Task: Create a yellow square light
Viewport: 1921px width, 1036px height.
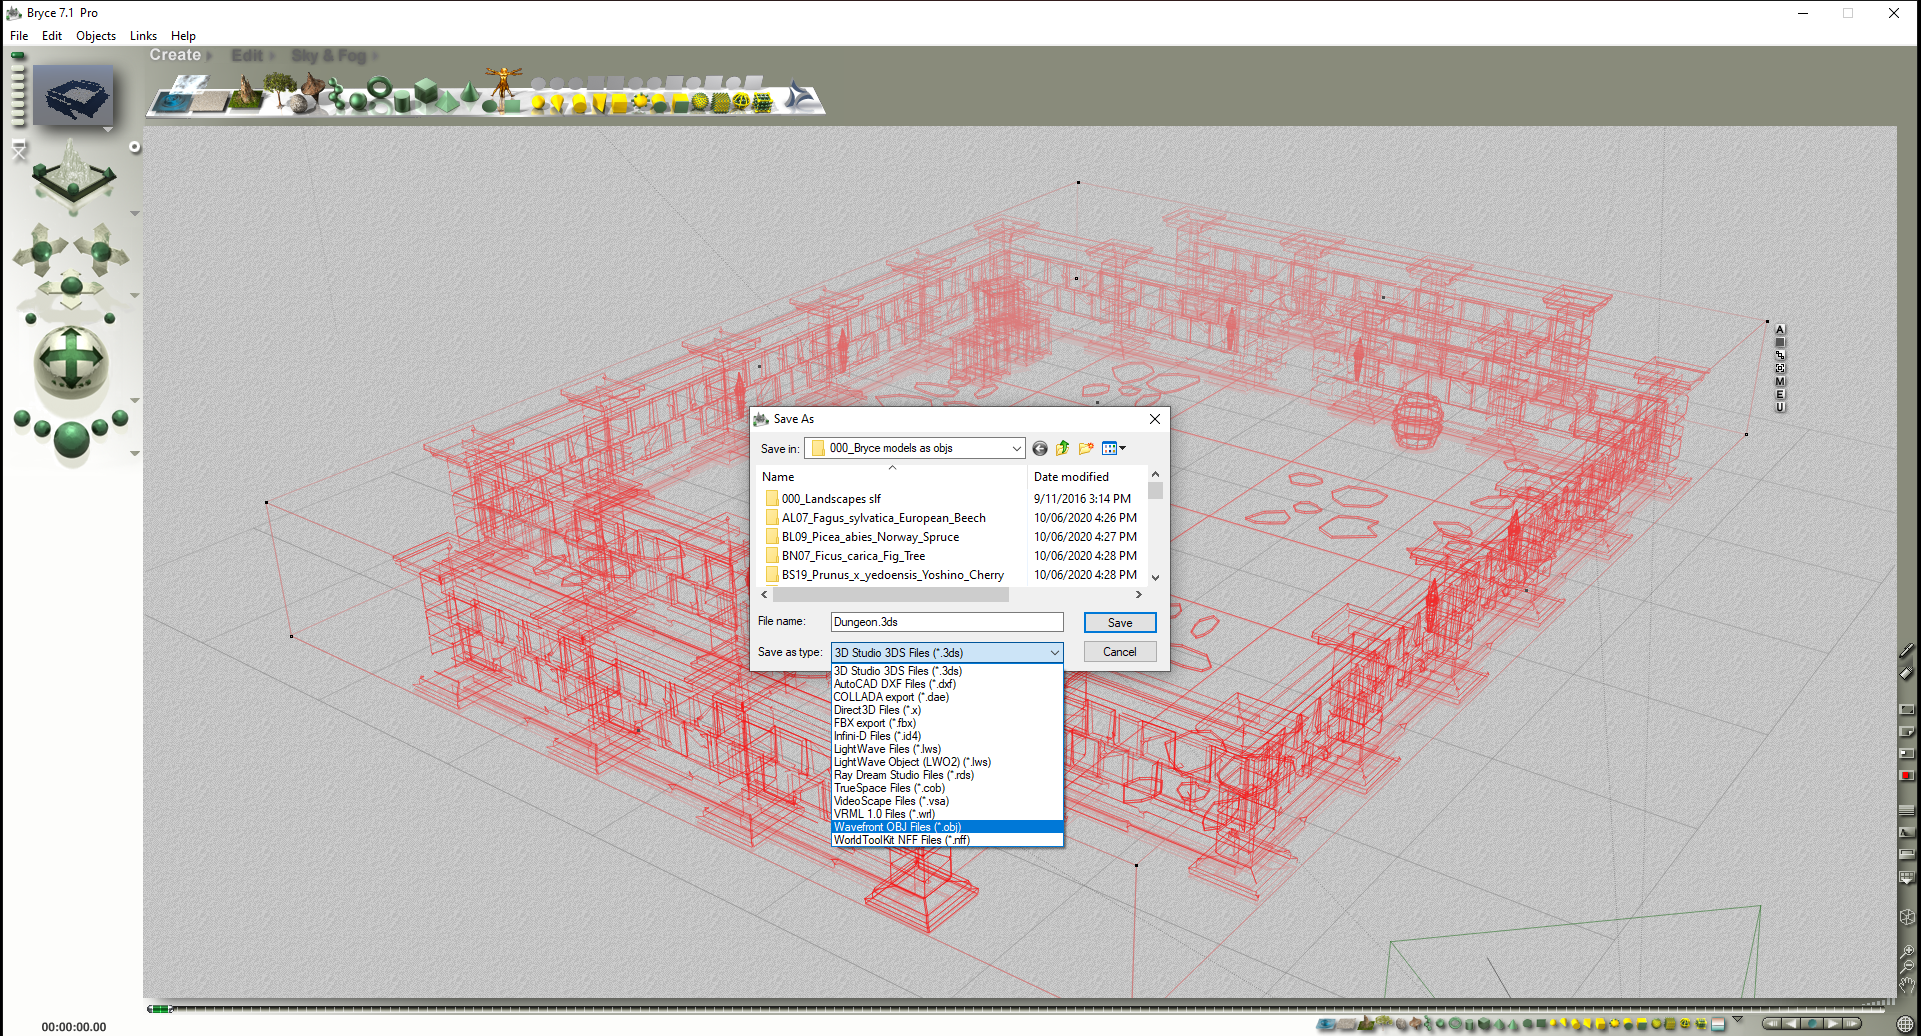Action: (x=619, y=102)
